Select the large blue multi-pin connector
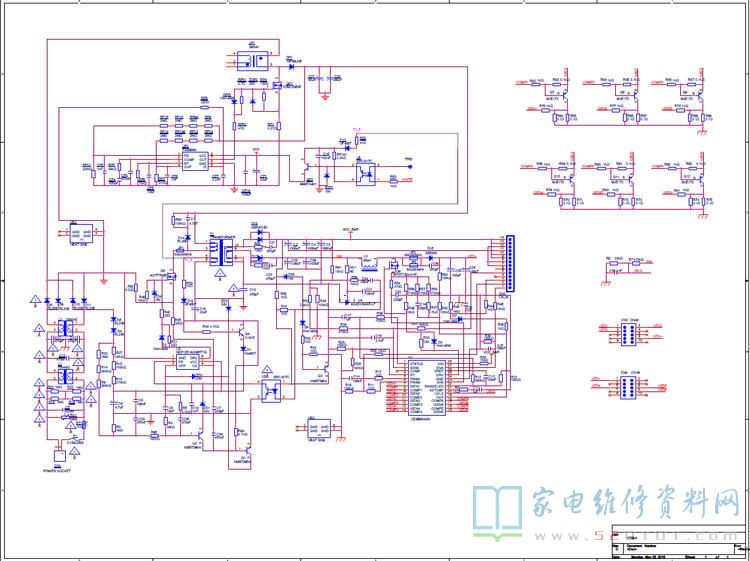This screenshot has width=750, height=561. coord(510,265)
